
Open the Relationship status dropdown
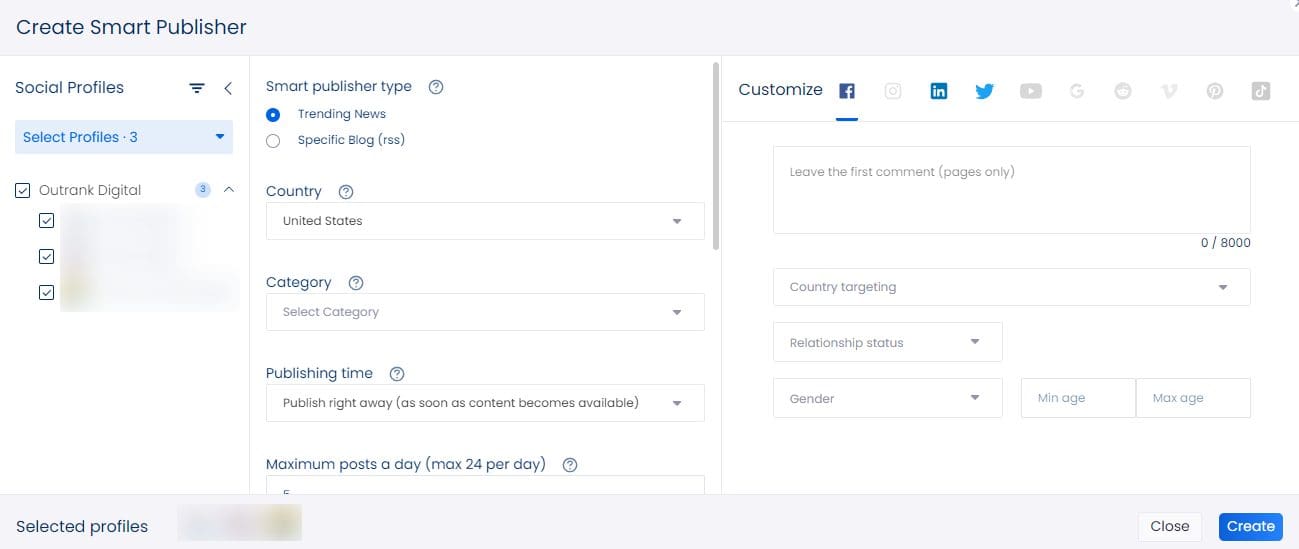[887, 342]
